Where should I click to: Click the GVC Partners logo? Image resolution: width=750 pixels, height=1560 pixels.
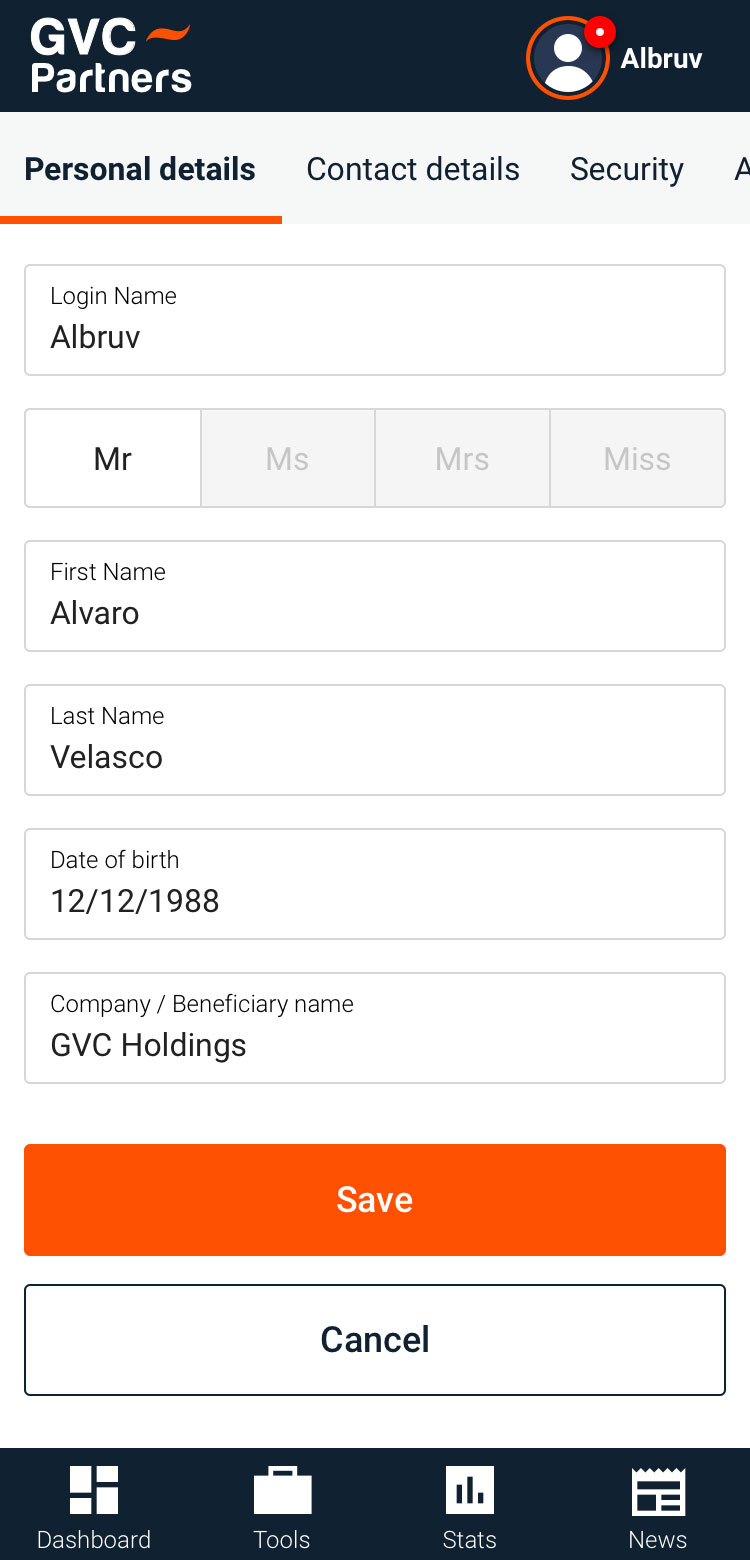point(110,56)
